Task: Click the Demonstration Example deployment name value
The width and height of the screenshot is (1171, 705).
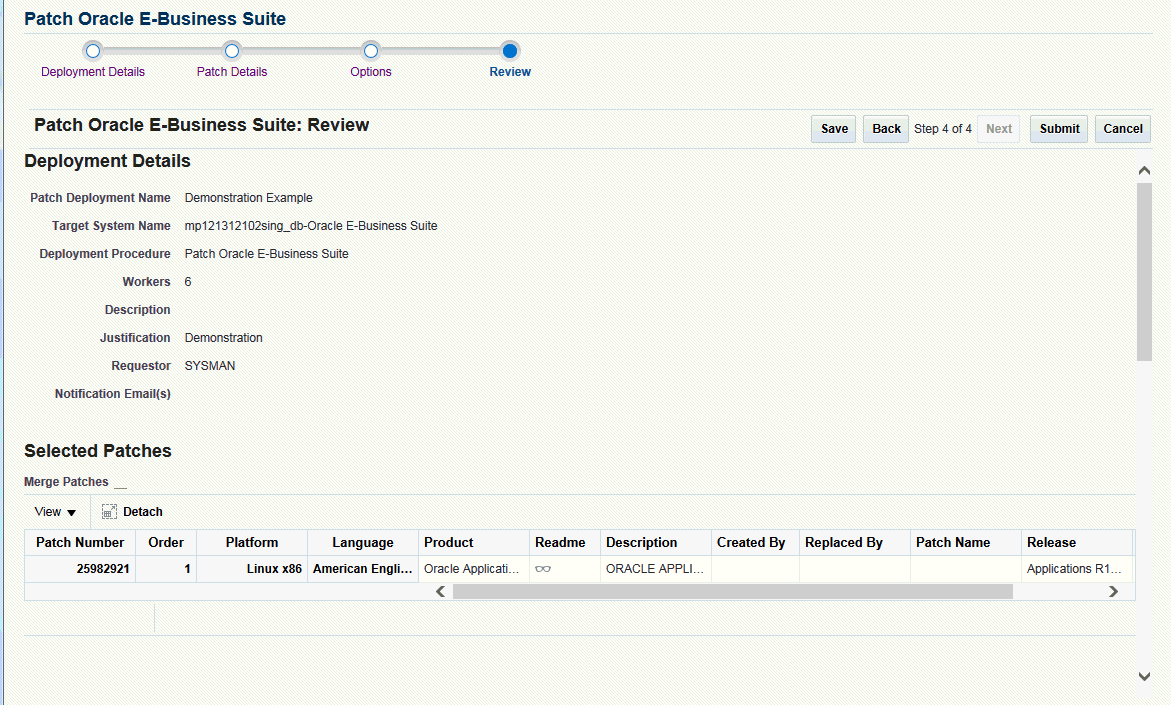Action: pyautogui.click(x=249, y=198)
